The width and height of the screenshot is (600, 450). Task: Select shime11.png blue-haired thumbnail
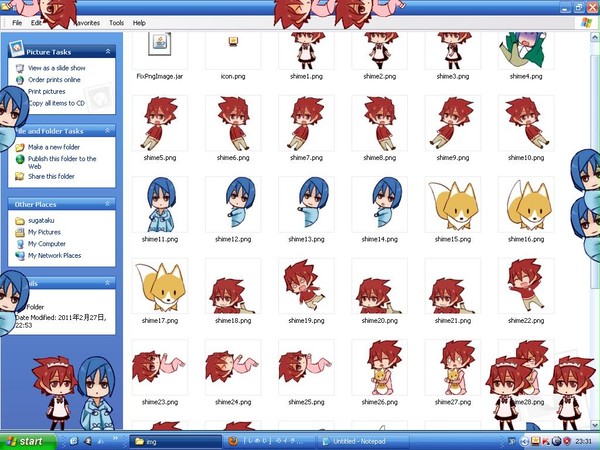coord(160,204)
